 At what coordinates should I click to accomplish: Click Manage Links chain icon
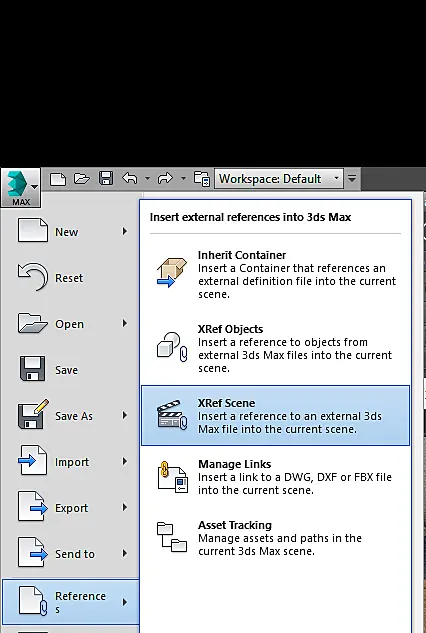173,477
